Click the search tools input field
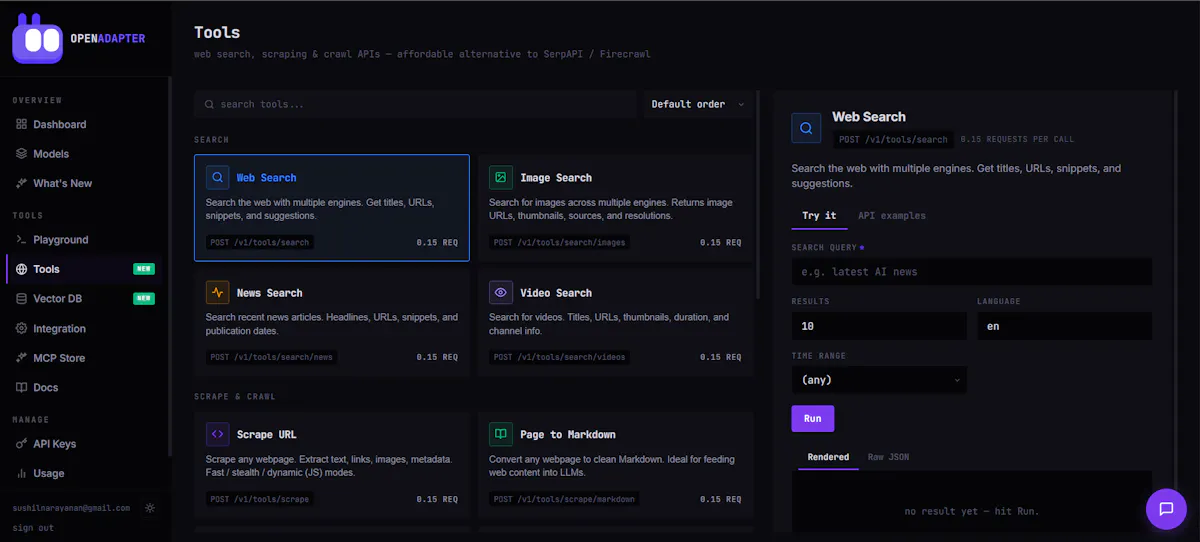The width and height of the screenshot is (1200, 542). click(415, 104)
